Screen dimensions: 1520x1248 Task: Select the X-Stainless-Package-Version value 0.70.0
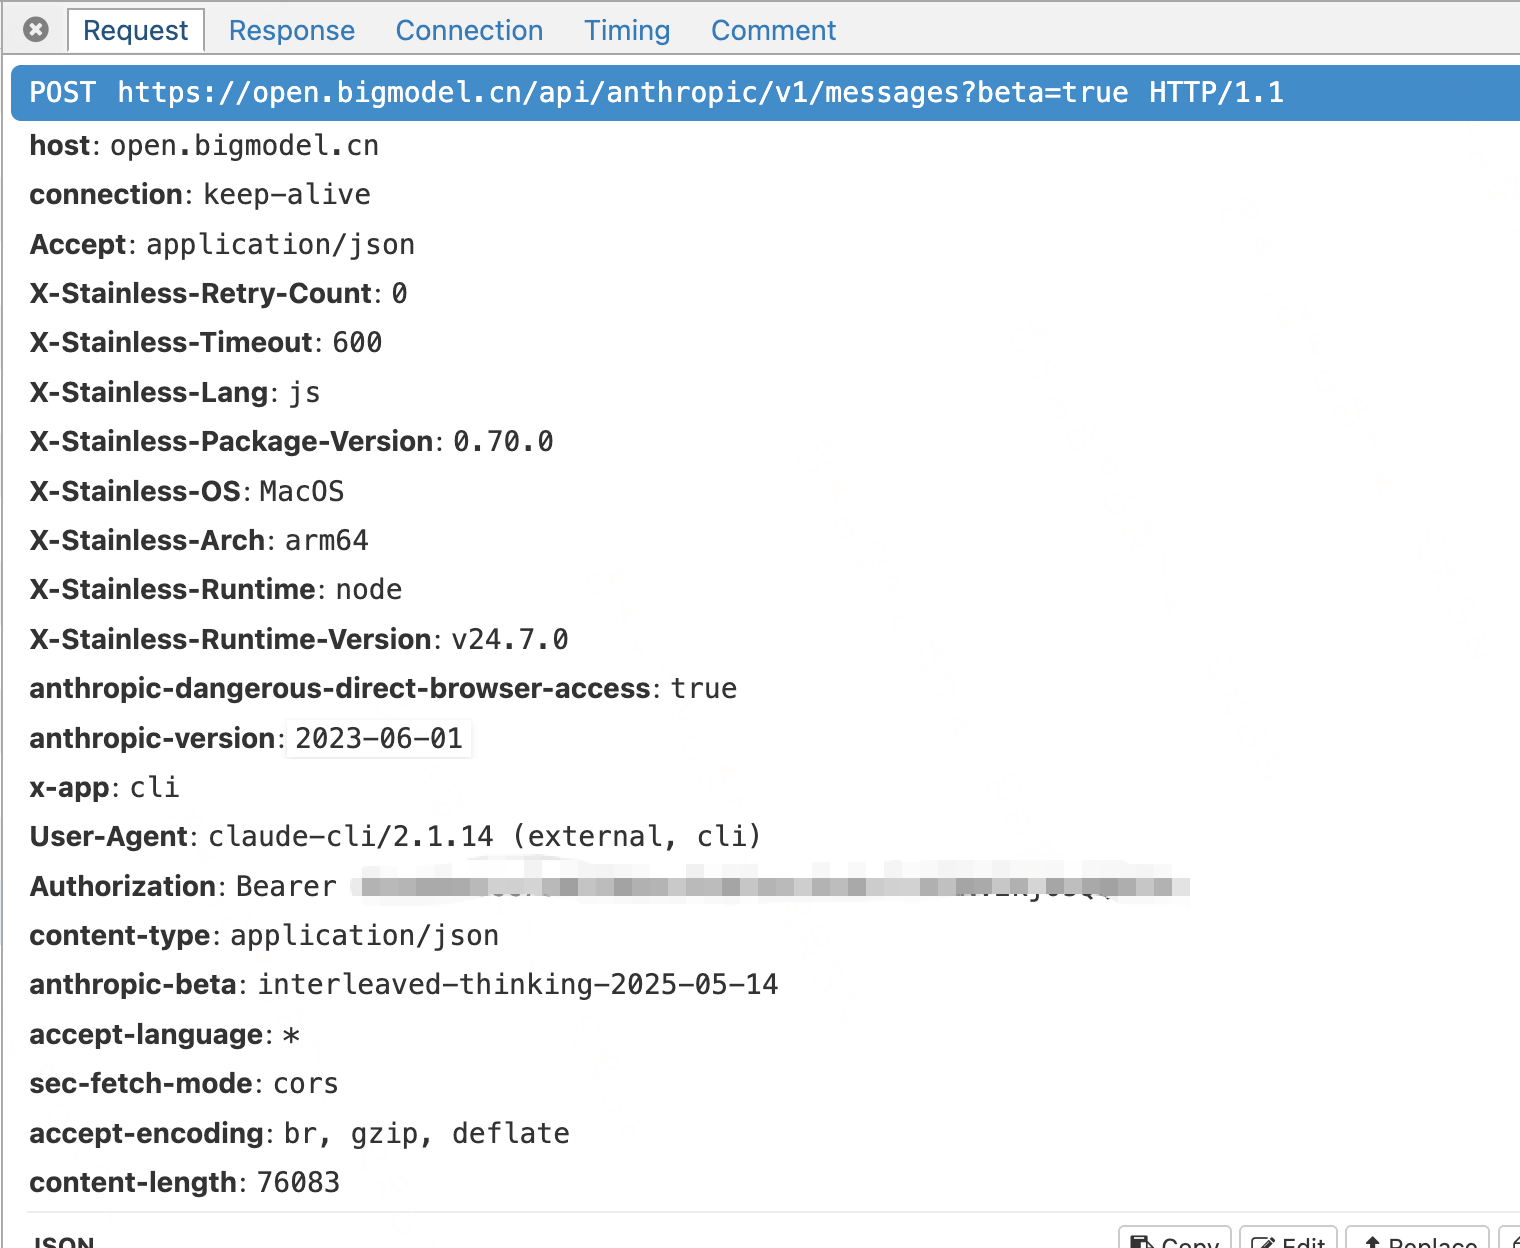[503, 442]
